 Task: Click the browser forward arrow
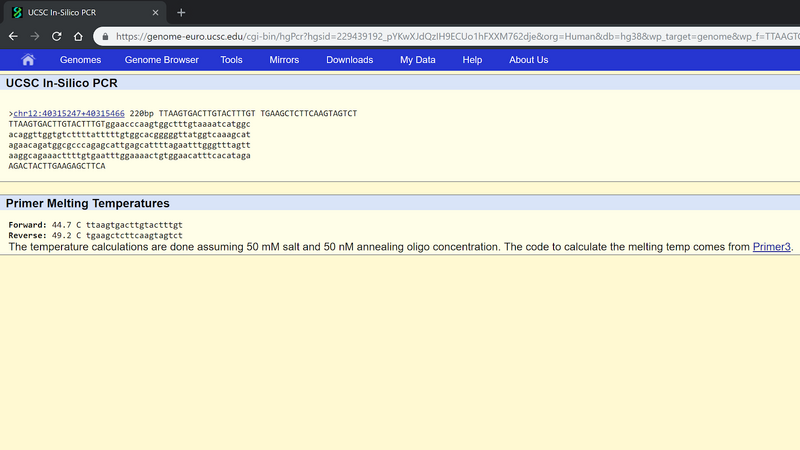click(35, 36)
